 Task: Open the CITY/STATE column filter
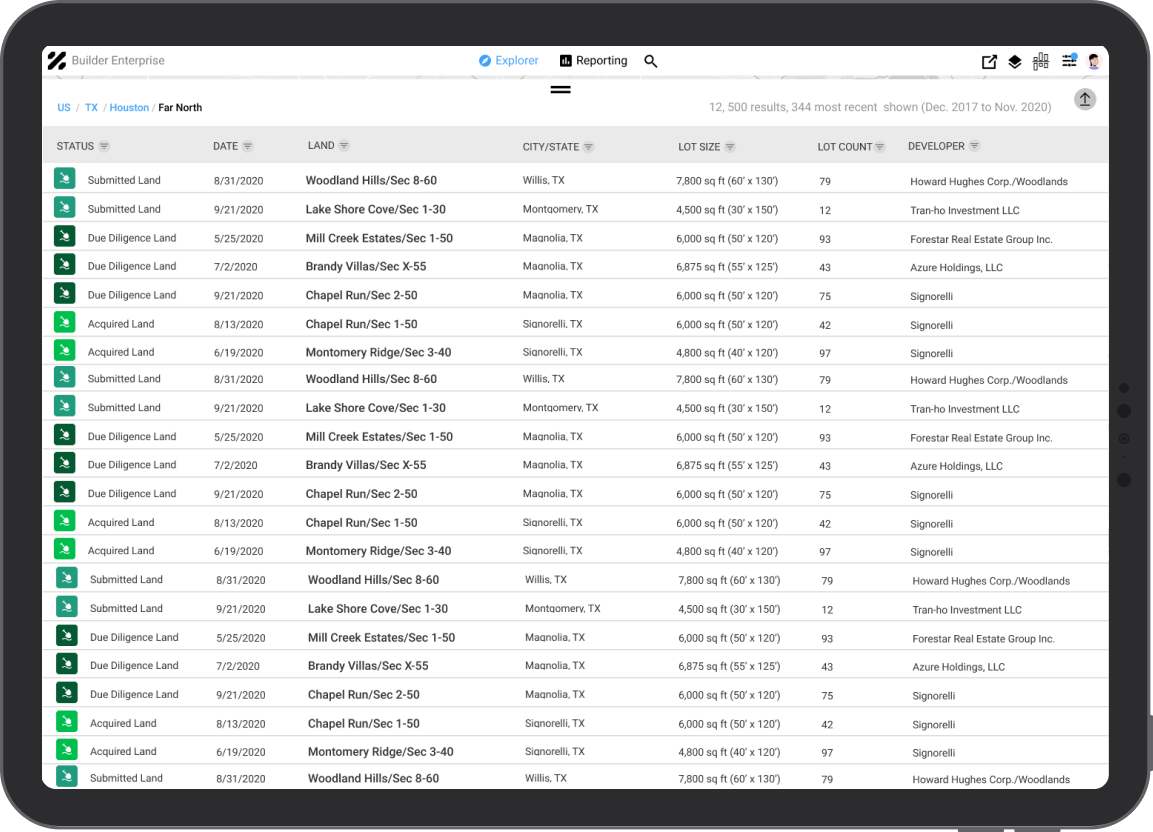tap(588, 147)
